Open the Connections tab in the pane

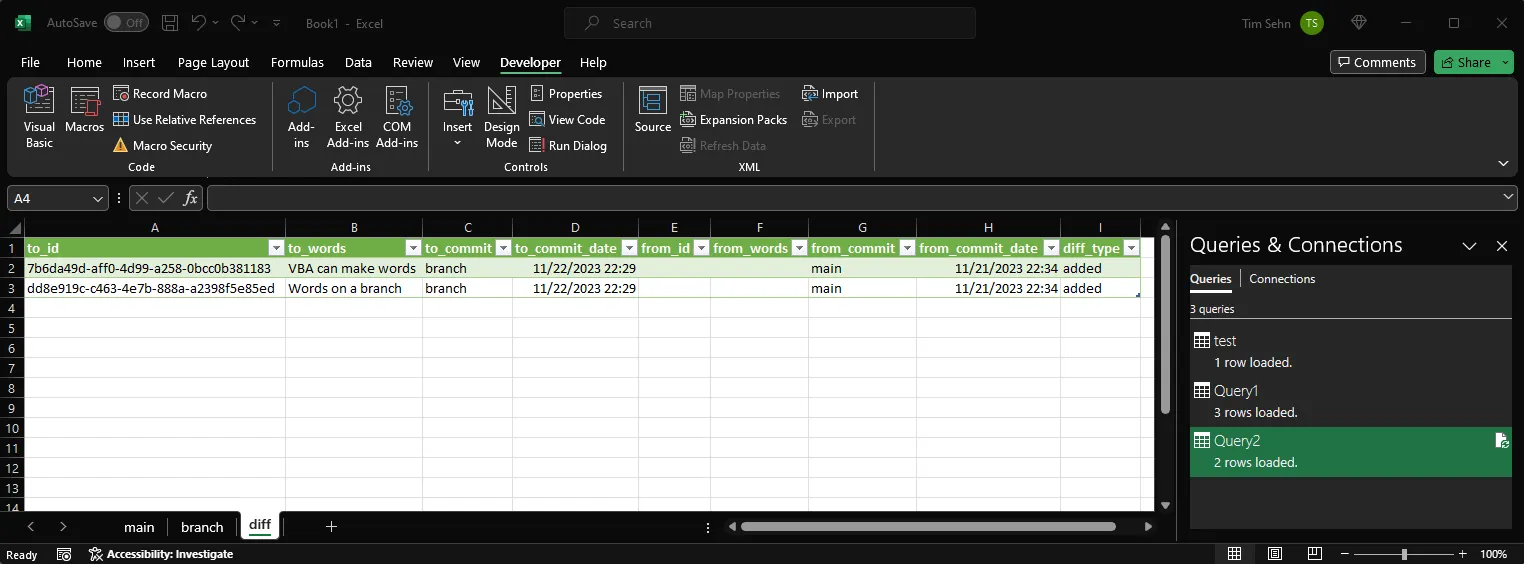pos(1282,279)
